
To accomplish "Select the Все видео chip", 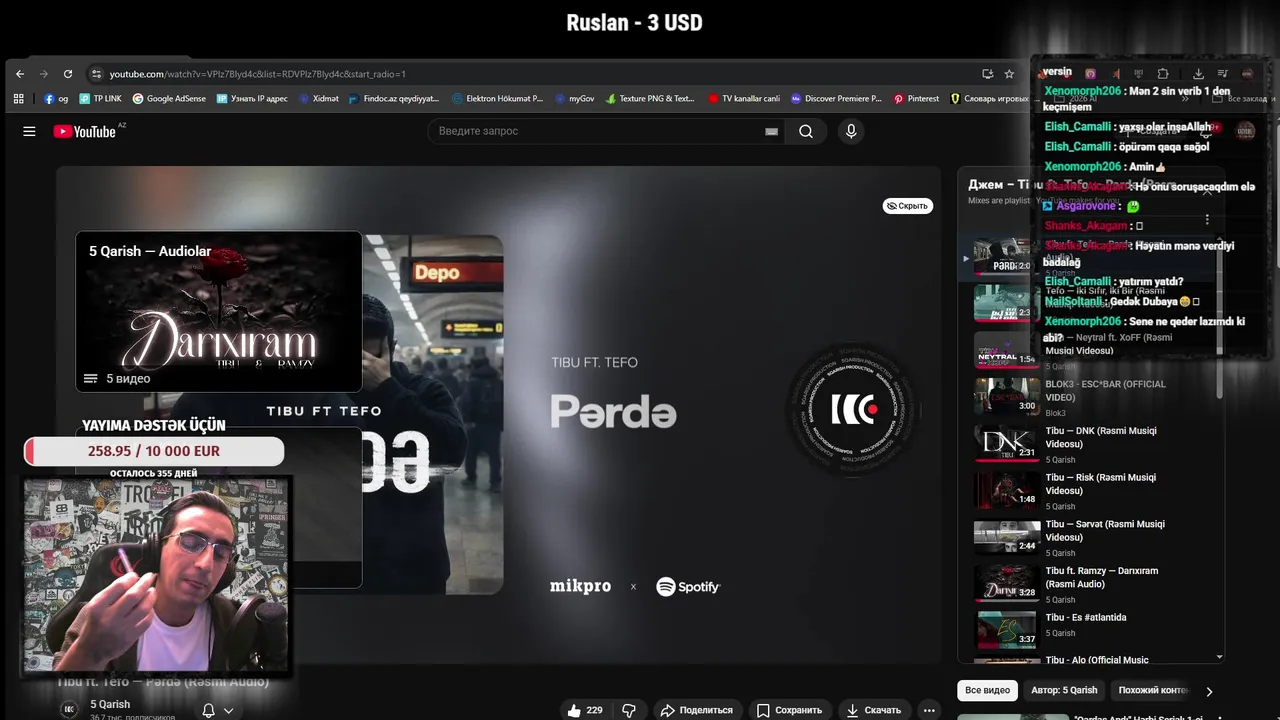I will point(987,691).
